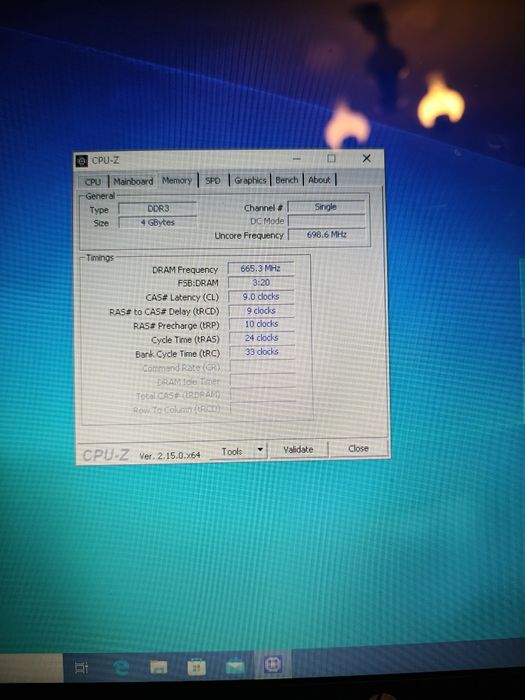Image resolution: width=525 pixels, height=700 pixels.
Task: Maximize the CPU-Z window
Action: [331, 158]
